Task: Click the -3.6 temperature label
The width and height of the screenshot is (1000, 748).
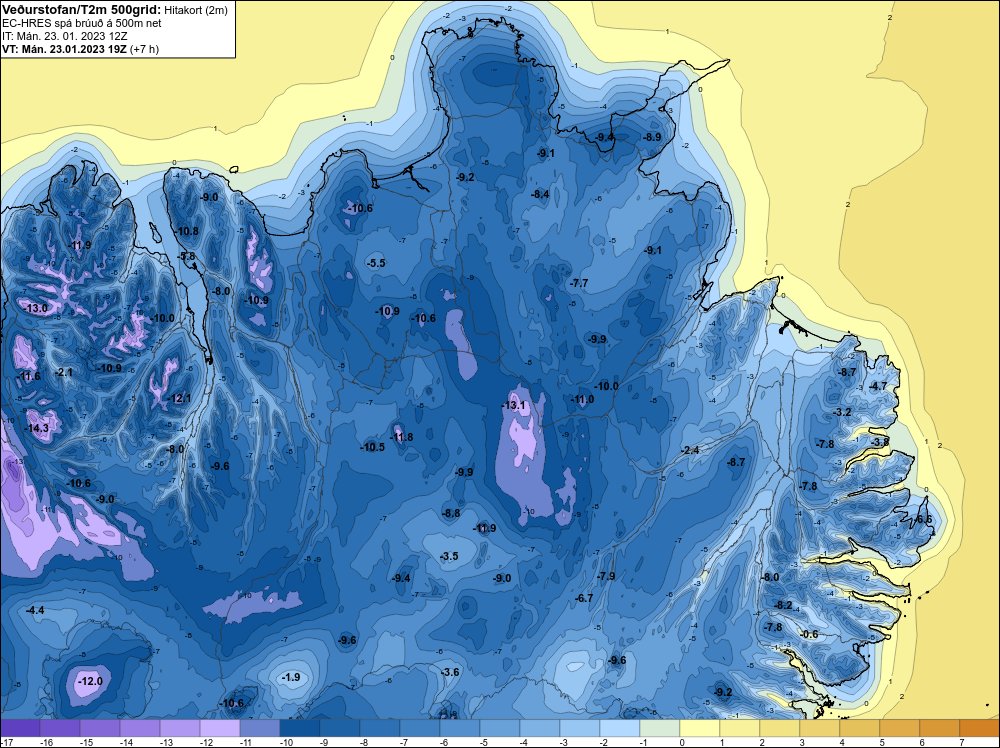Action: (450, 672)
